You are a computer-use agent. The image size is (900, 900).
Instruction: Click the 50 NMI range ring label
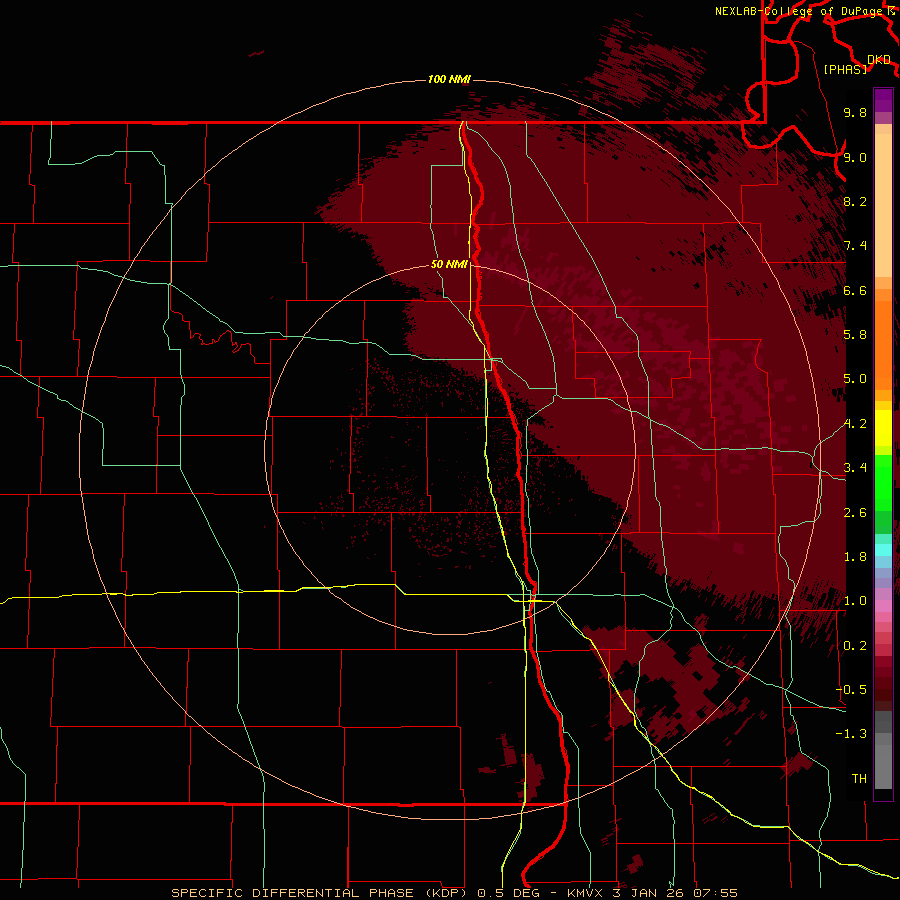point(449,264)
